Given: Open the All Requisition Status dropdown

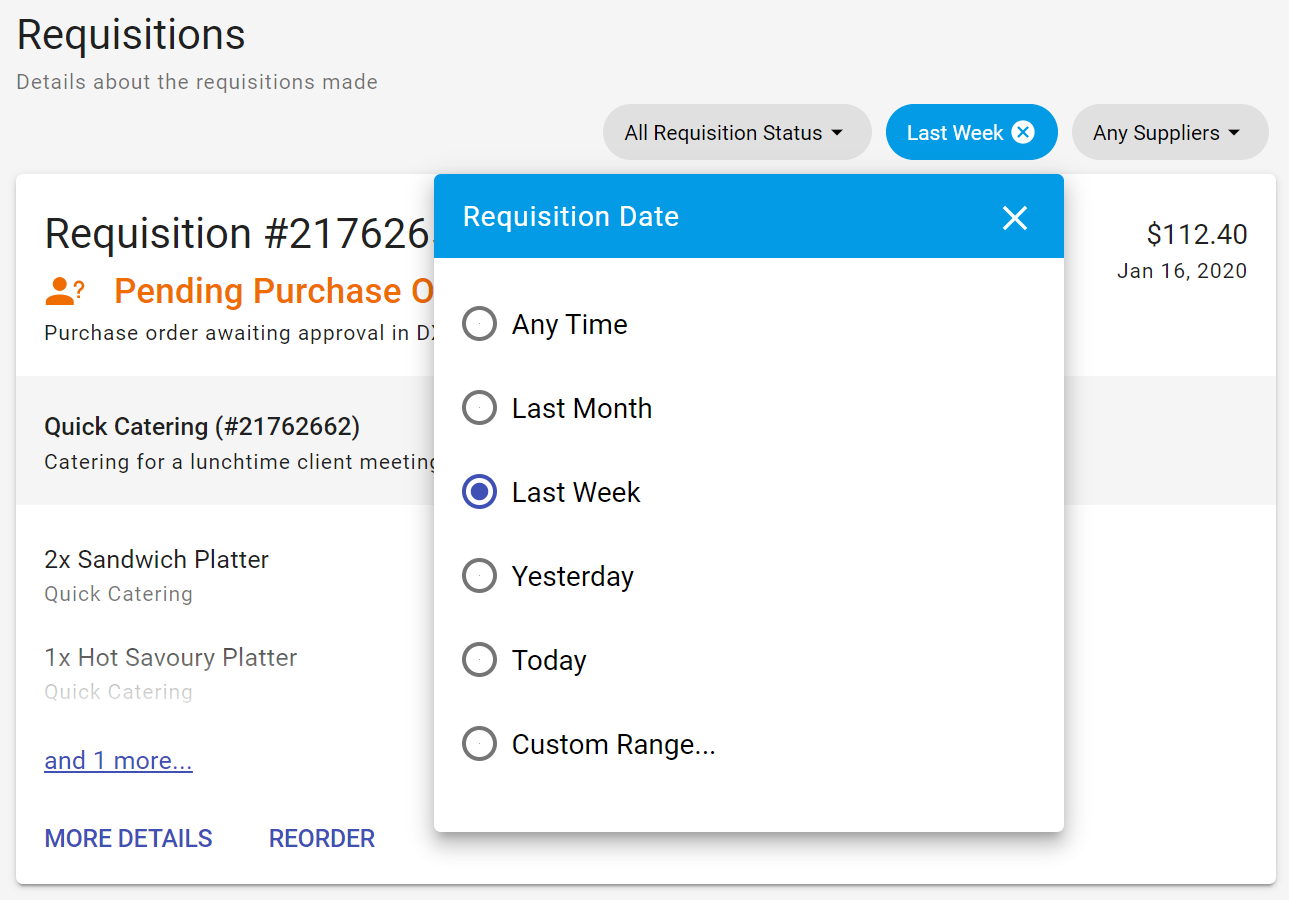Looking at the screenshot, I should (x=736, y=131).
